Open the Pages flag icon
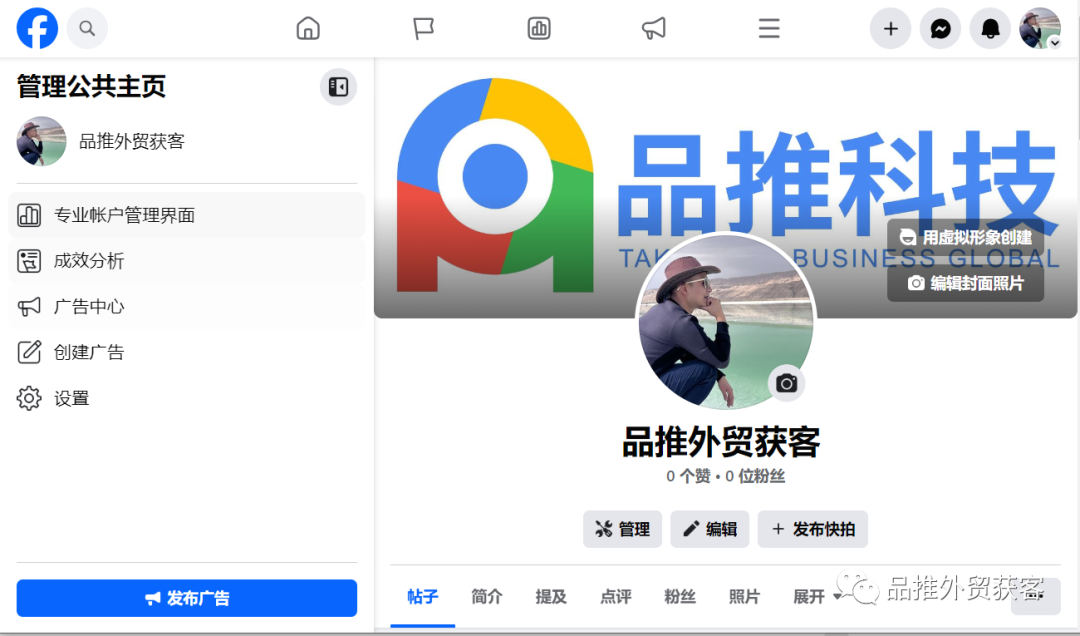 423,28
